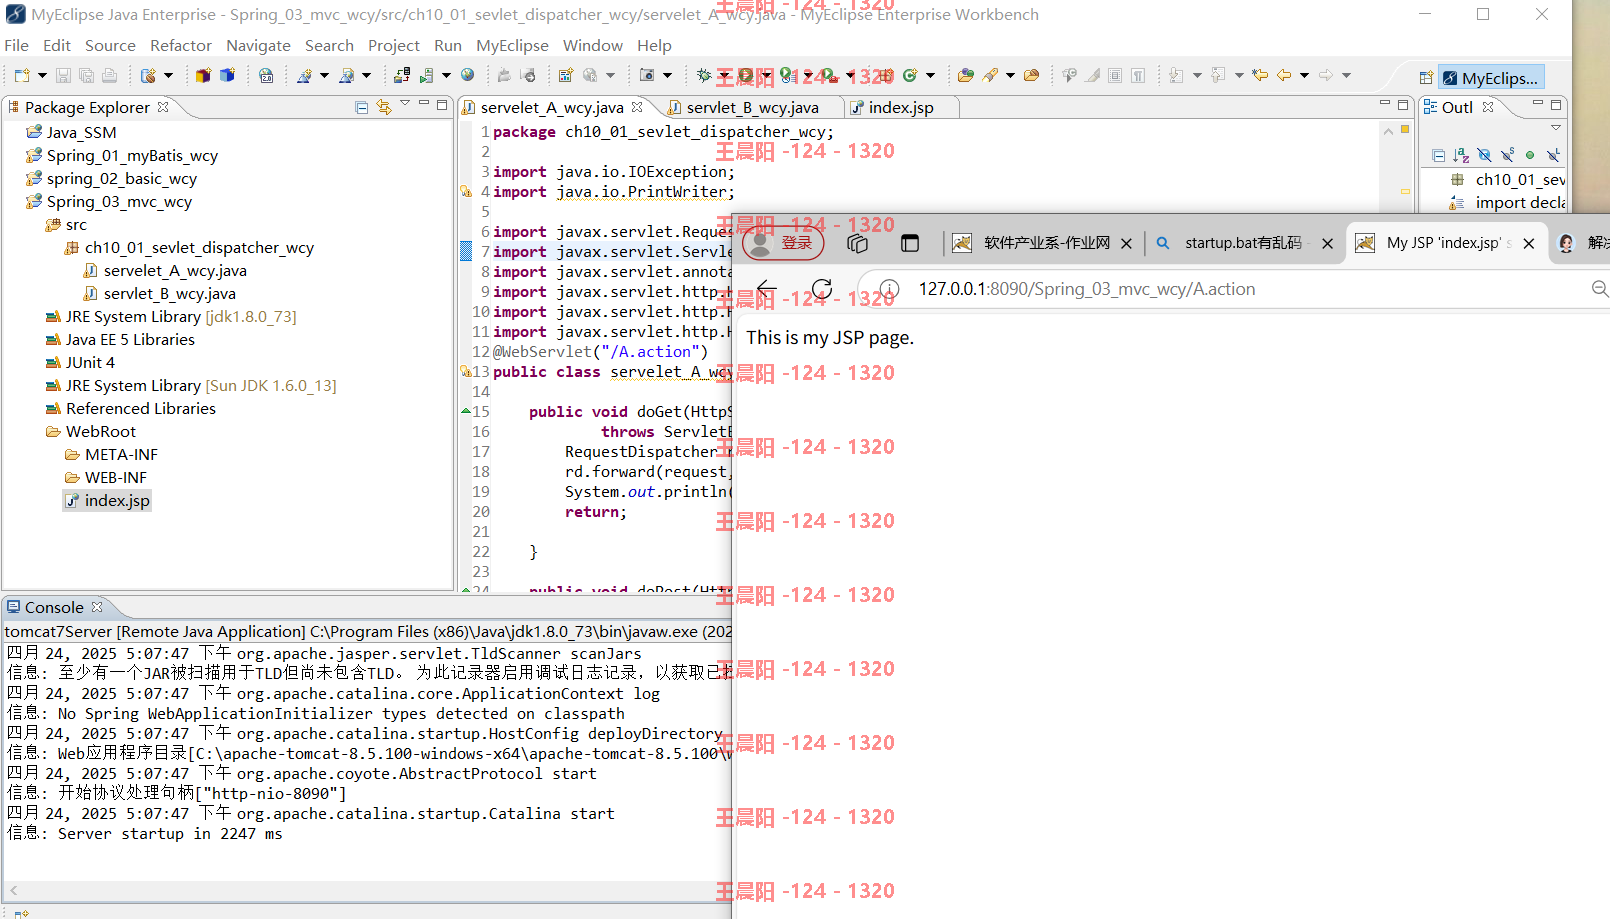Click the browser zoom magnifier icon
The image size is (1610, 919).
pyautogui.click(x=1600, y=289)
